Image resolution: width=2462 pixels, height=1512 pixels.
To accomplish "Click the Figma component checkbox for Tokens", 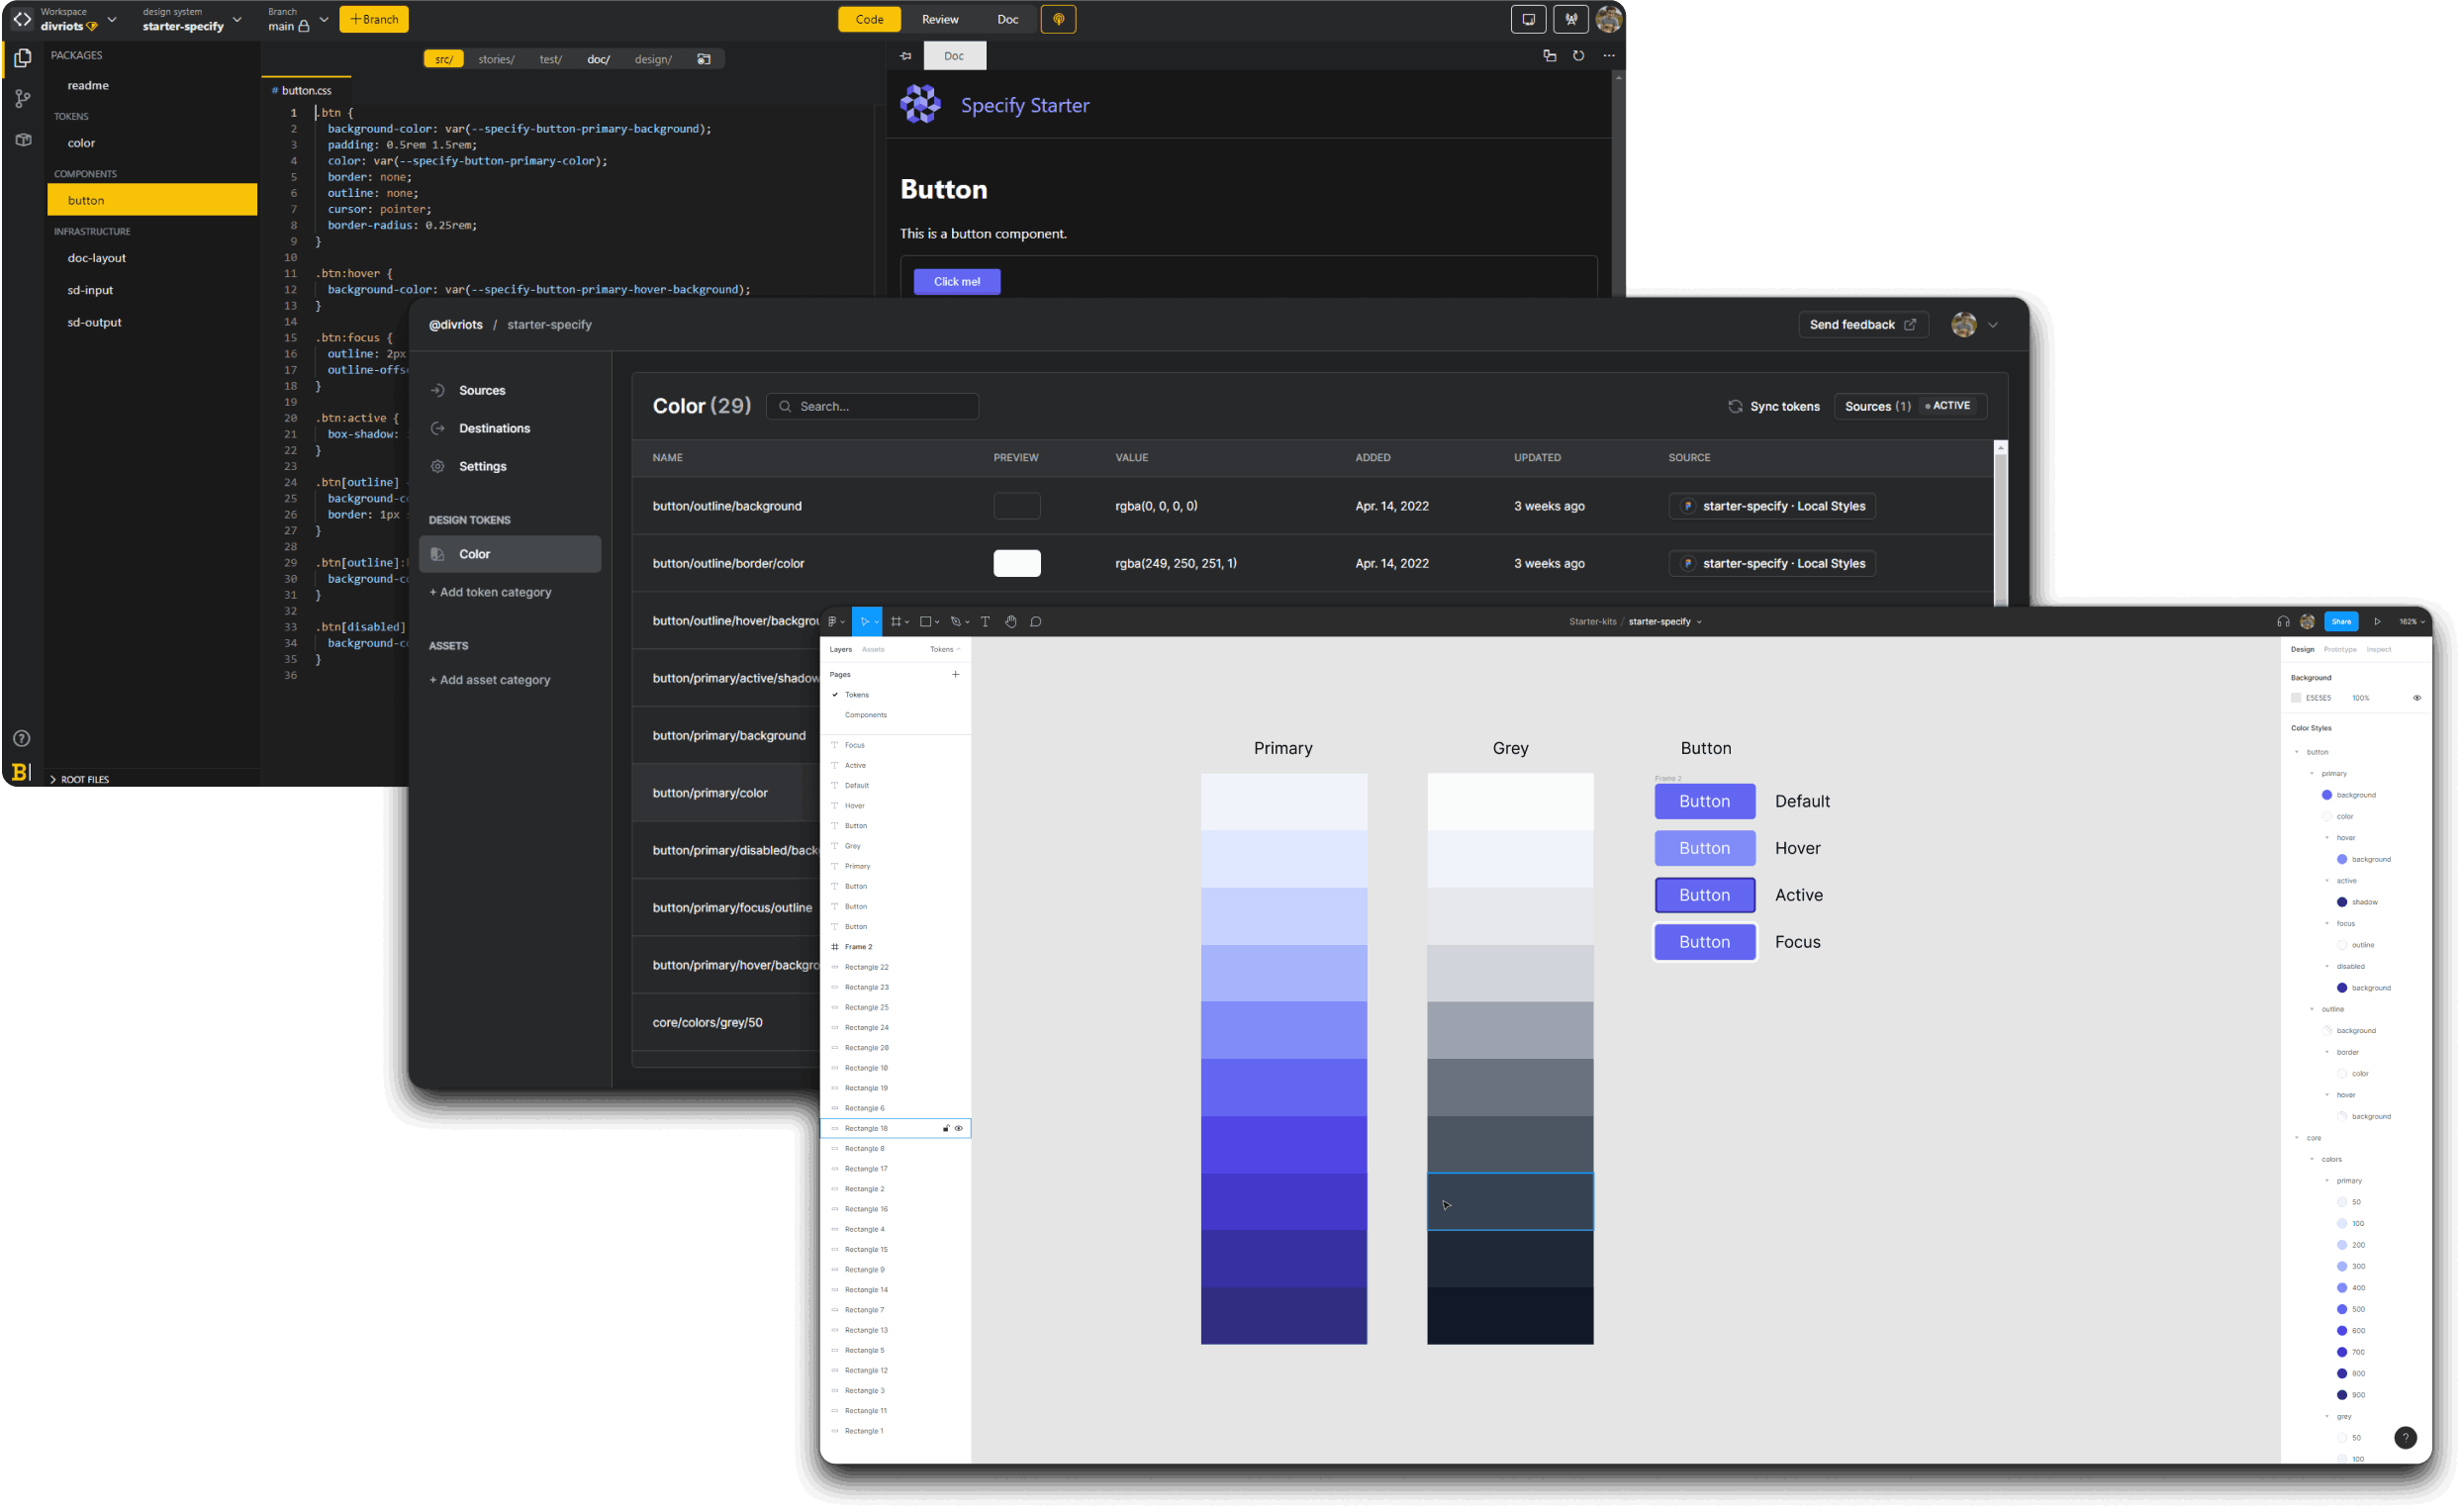I will (x=835, y=693).
